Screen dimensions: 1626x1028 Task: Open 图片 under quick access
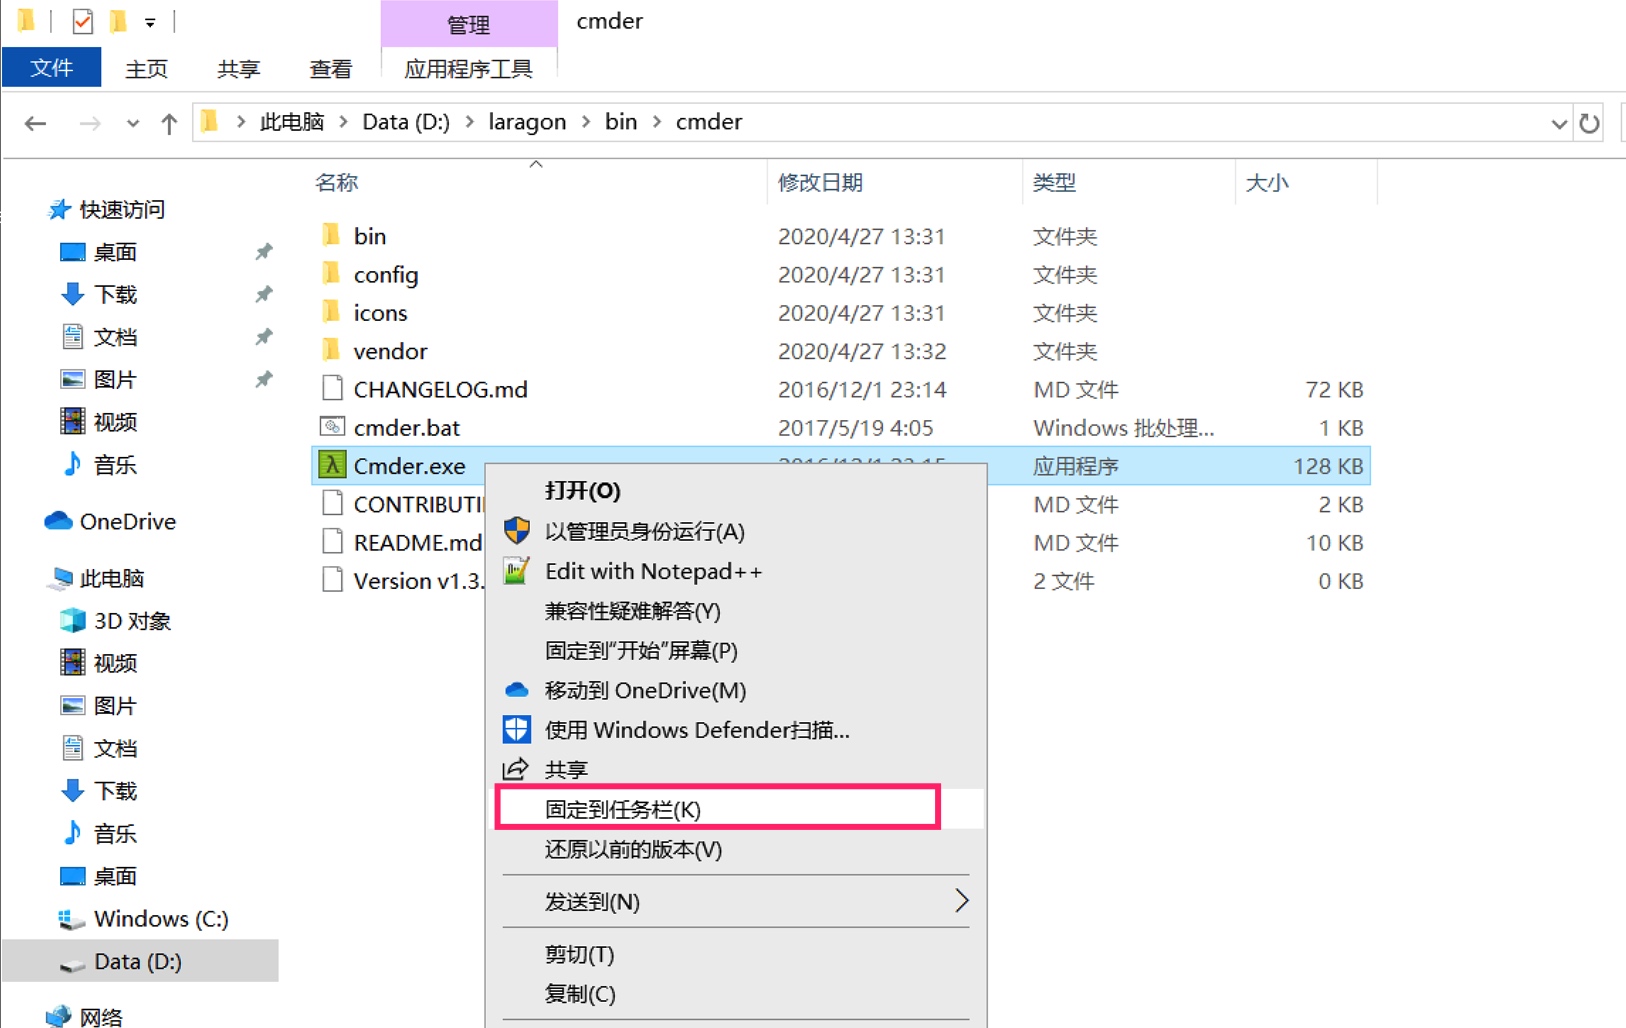(114, 379)
